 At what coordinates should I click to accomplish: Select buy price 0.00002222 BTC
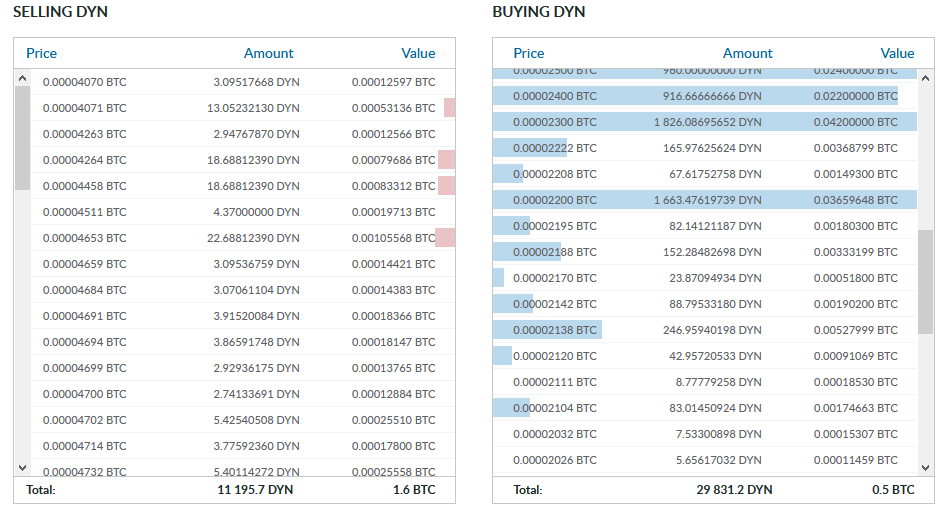point(555,148)
